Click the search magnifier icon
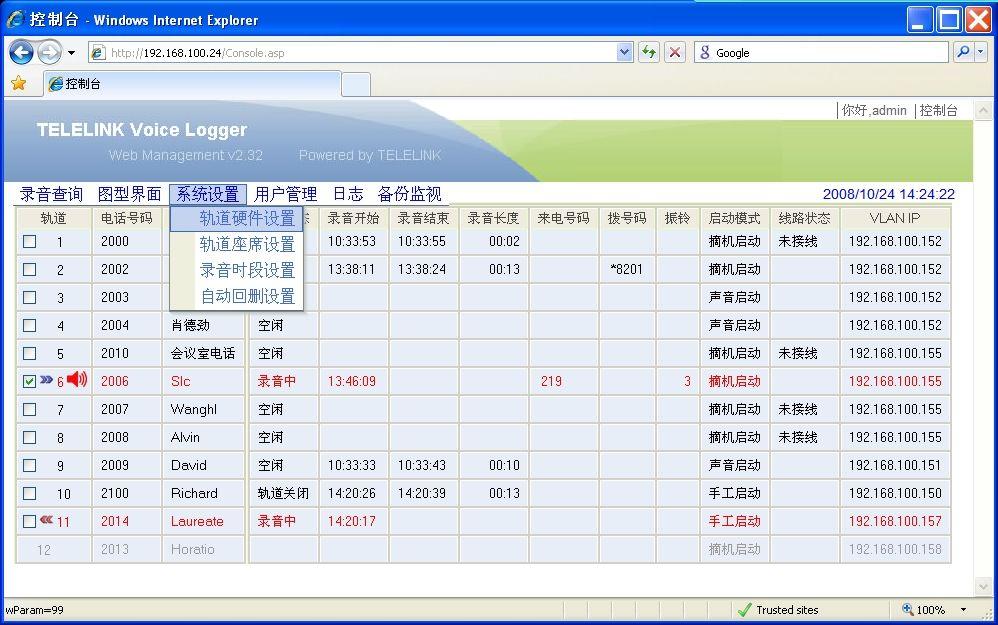This screenshot has width=998, height=625. pos(964,52)
